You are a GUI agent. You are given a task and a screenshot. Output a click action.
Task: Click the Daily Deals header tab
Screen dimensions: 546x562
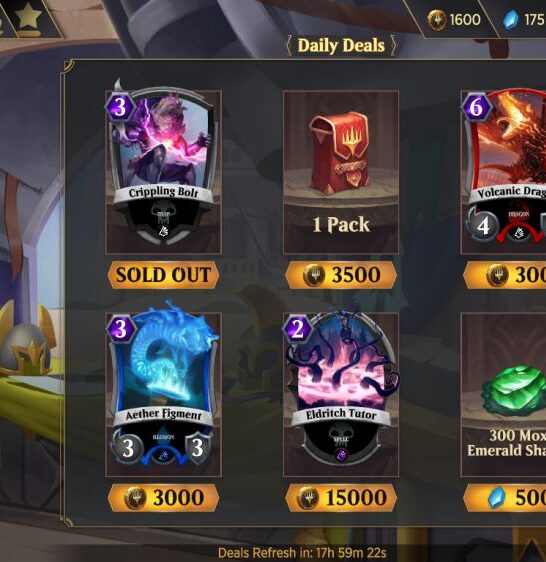[341, 46]
